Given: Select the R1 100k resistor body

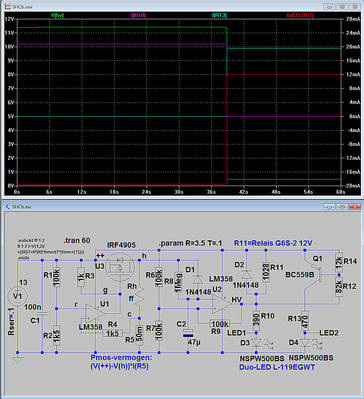Looking at the screenshot, I should click(57, 278).
